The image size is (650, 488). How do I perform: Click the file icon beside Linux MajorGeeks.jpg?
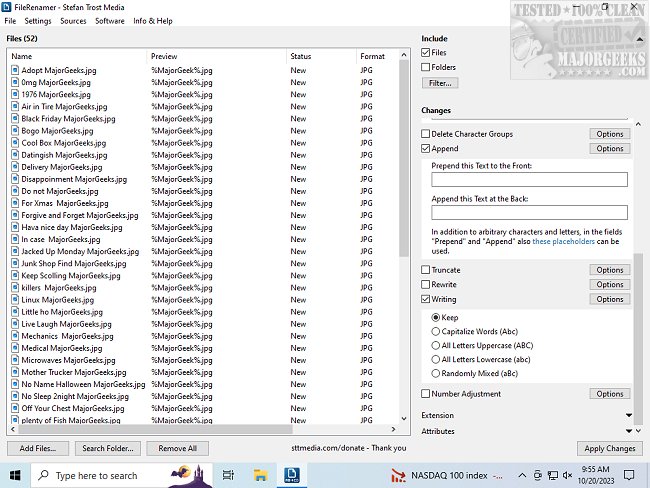coord(15,299)
